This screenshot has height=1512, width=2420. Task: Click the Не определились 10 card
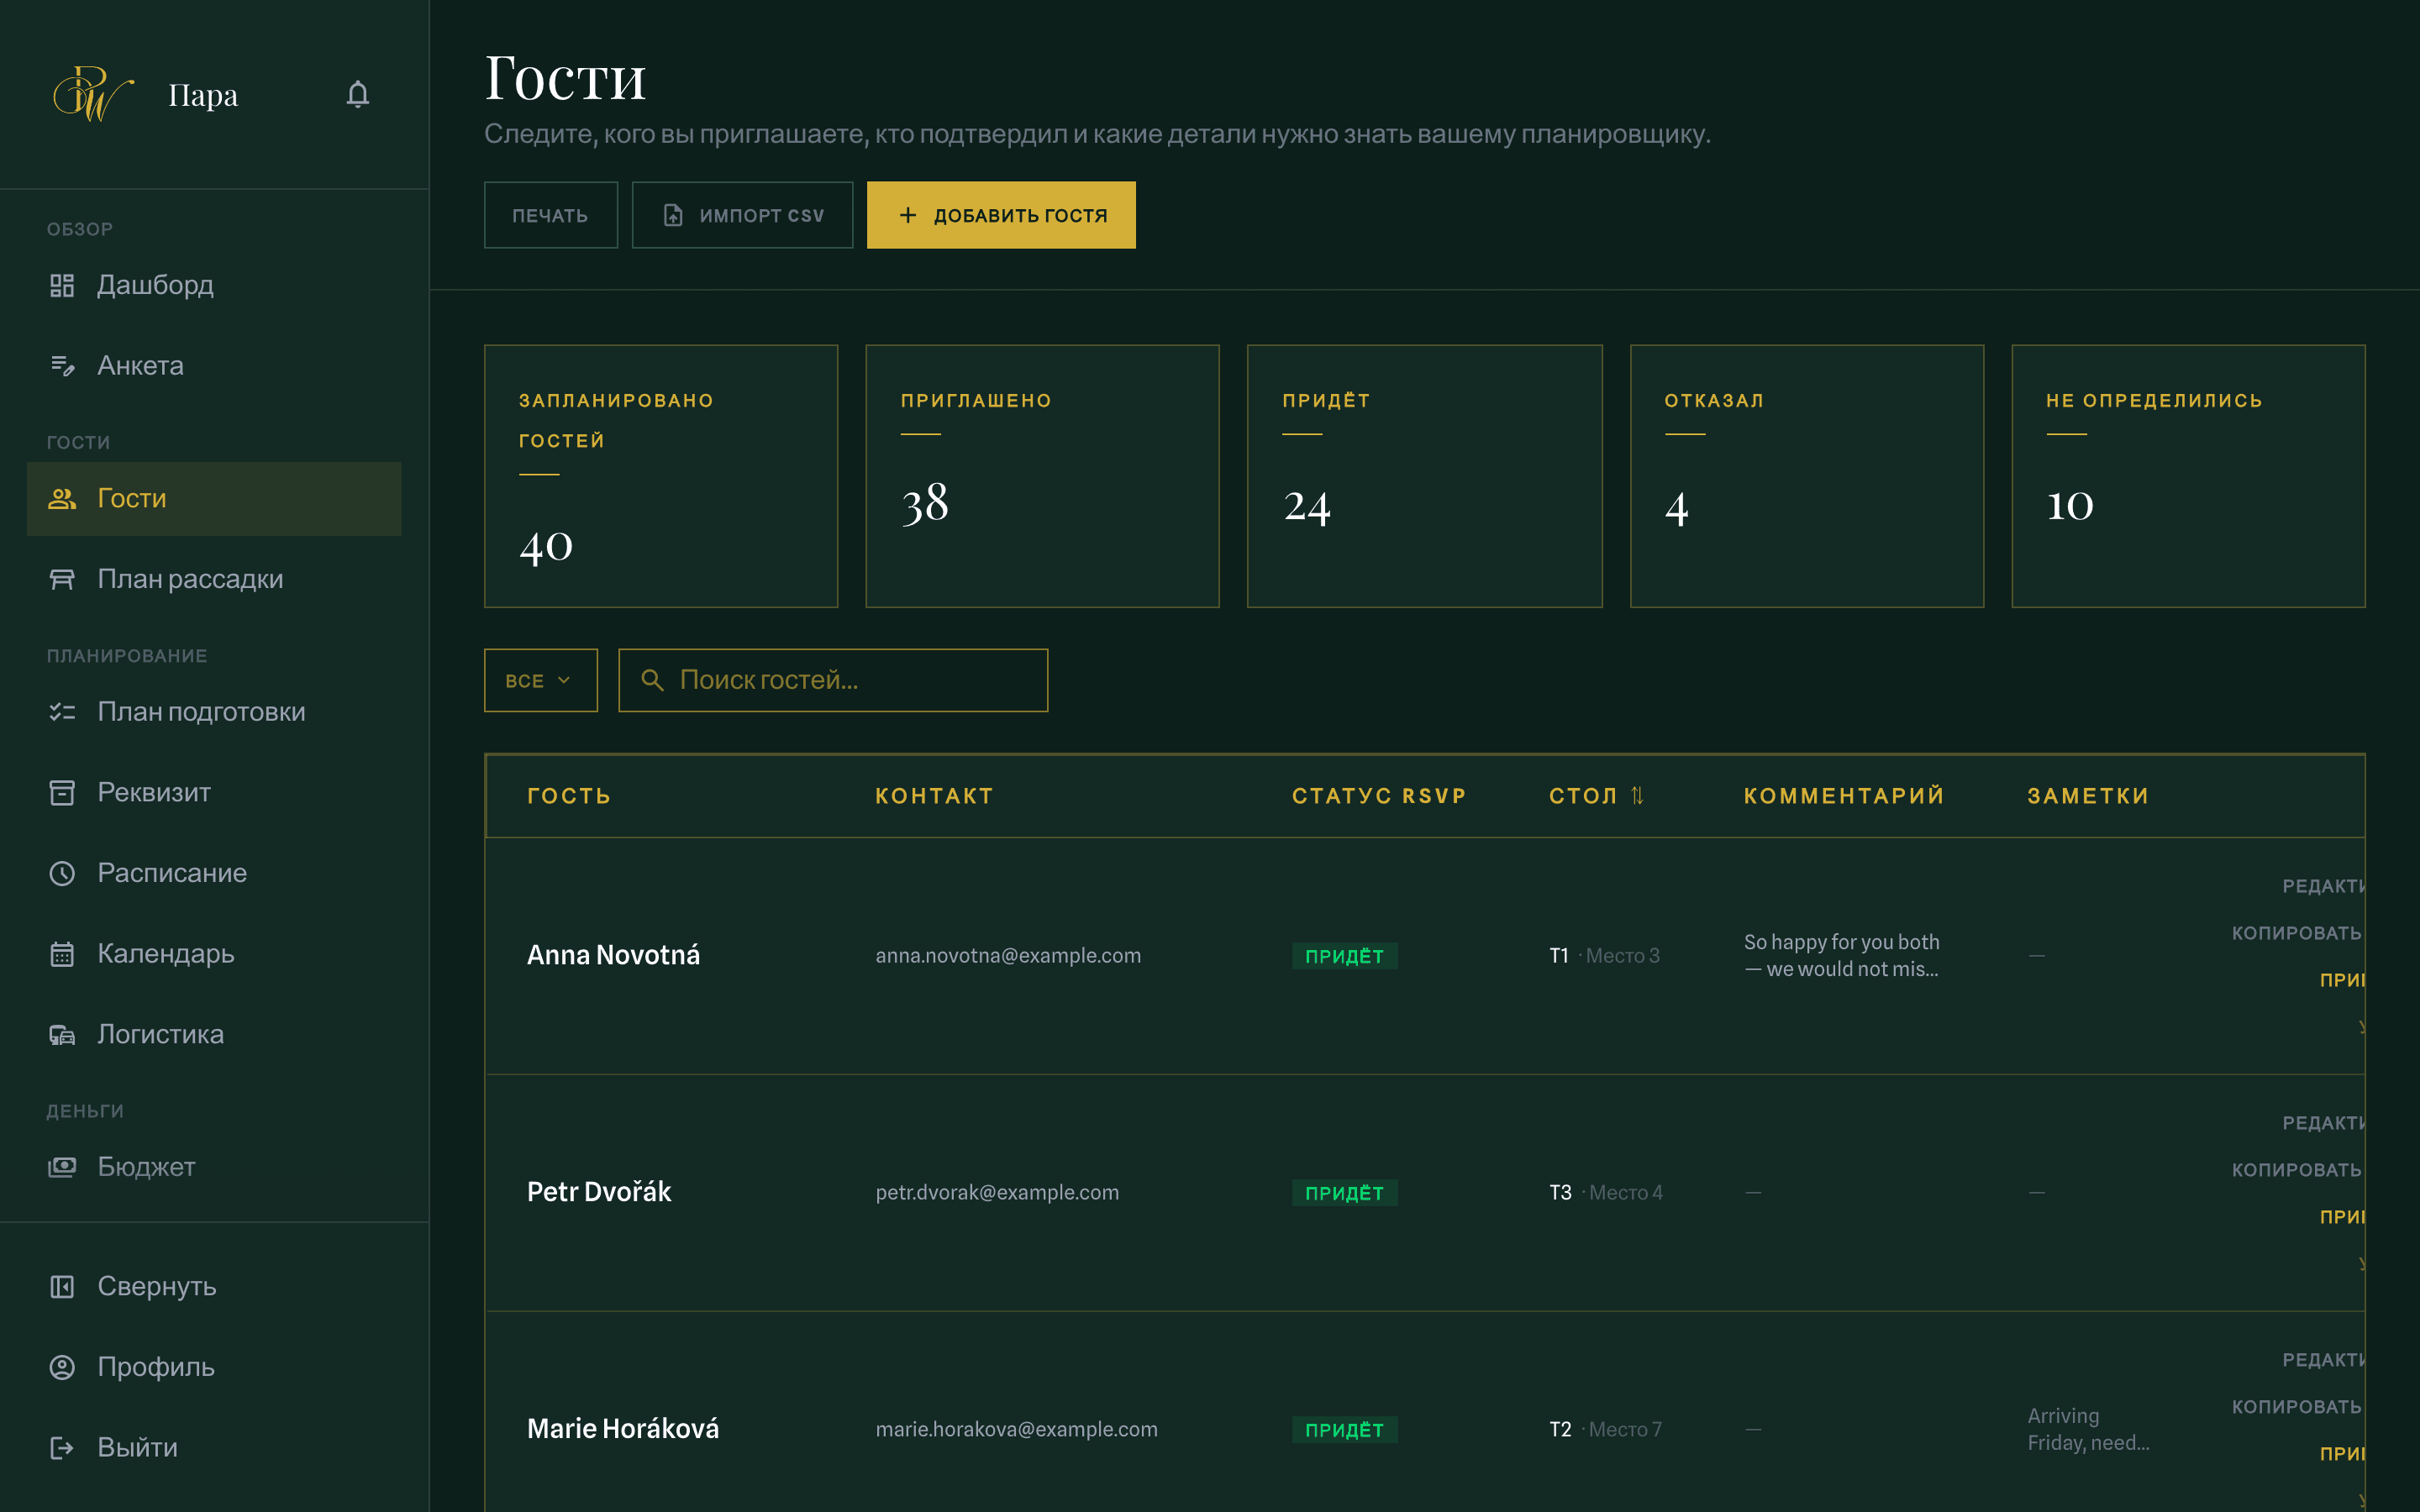[2188, 476]
